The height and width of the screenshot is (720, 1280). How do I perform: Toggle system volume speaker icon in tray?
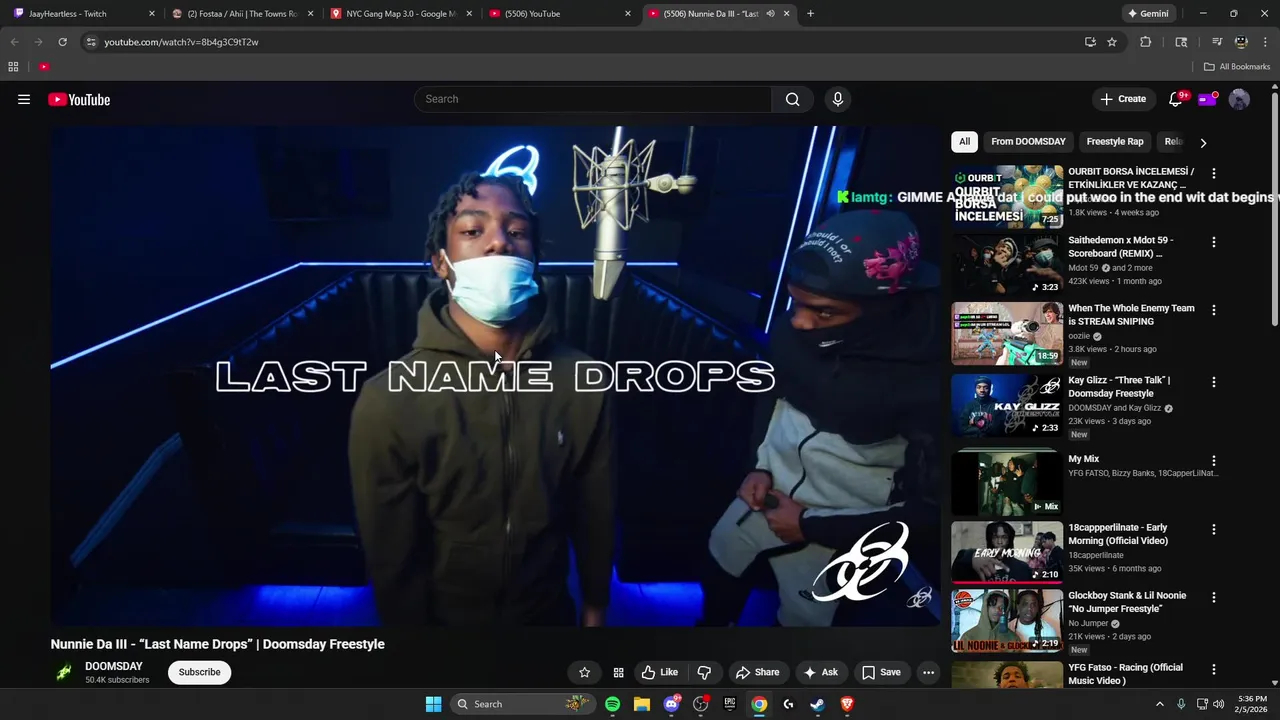click(x=1218, y=704)
